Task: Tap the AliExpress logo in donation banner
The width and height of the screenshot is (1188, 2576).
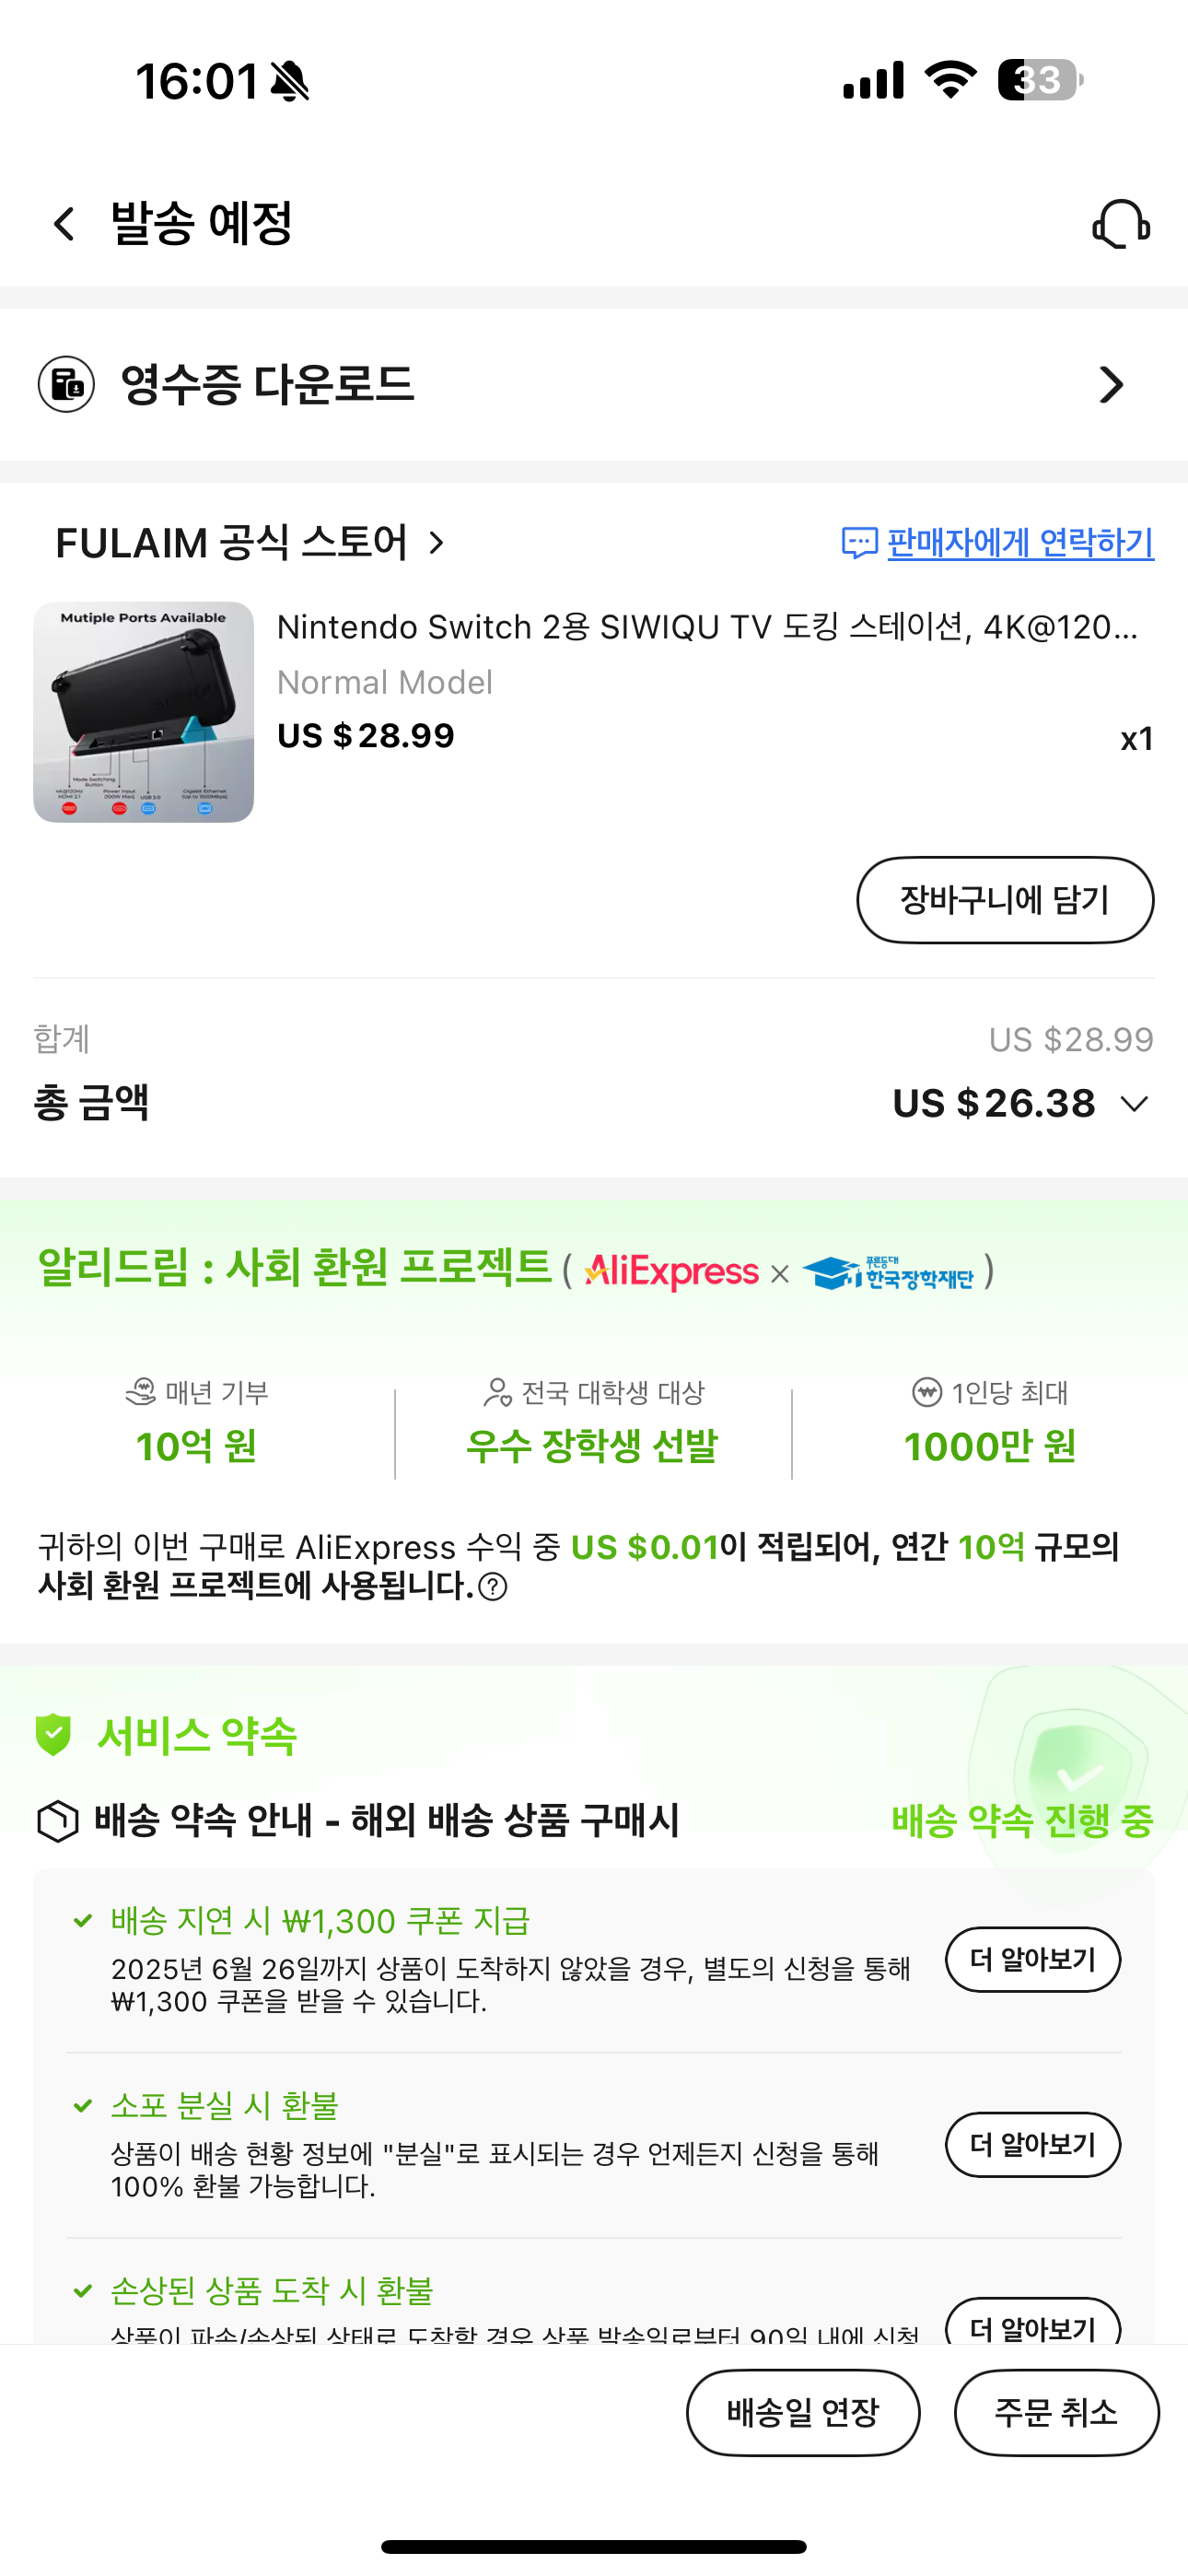Action: (671, 1272)
